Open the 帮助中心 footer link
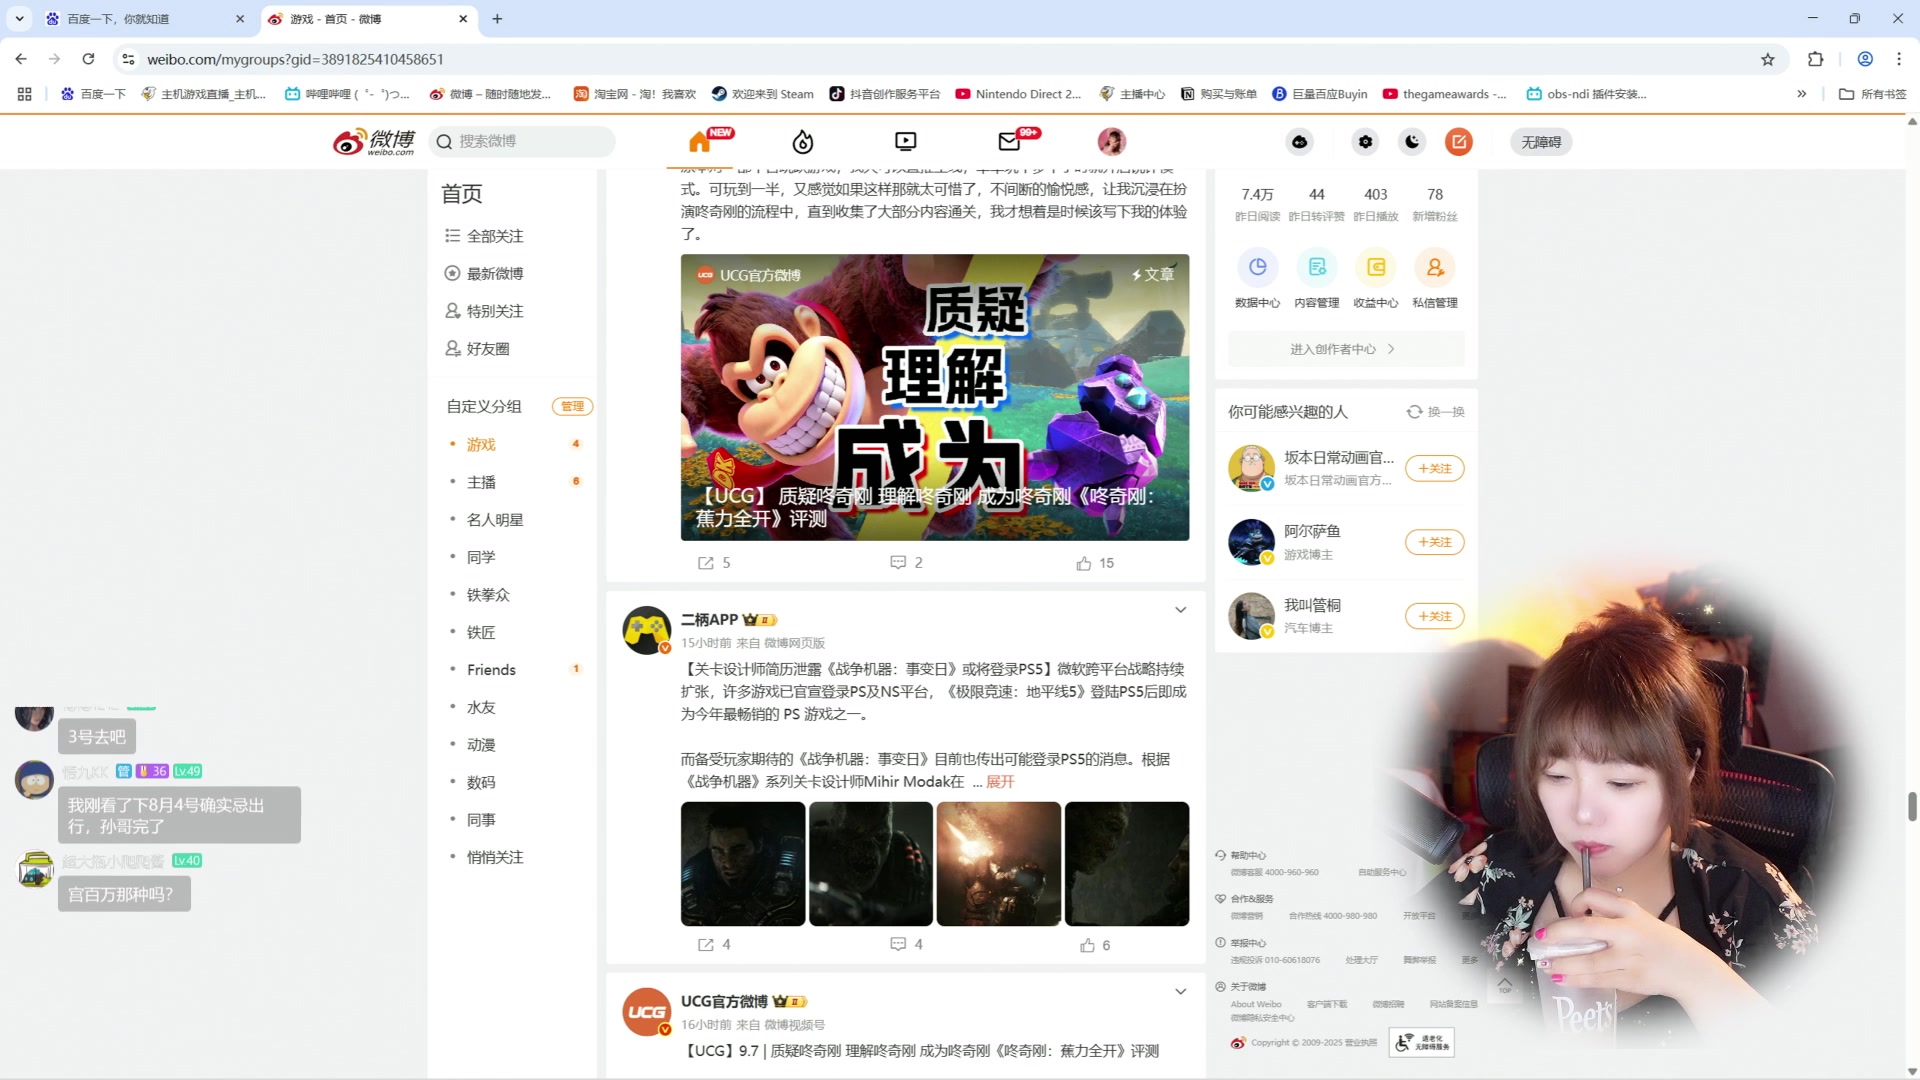1920x1080 pixels. (1247, 856)
